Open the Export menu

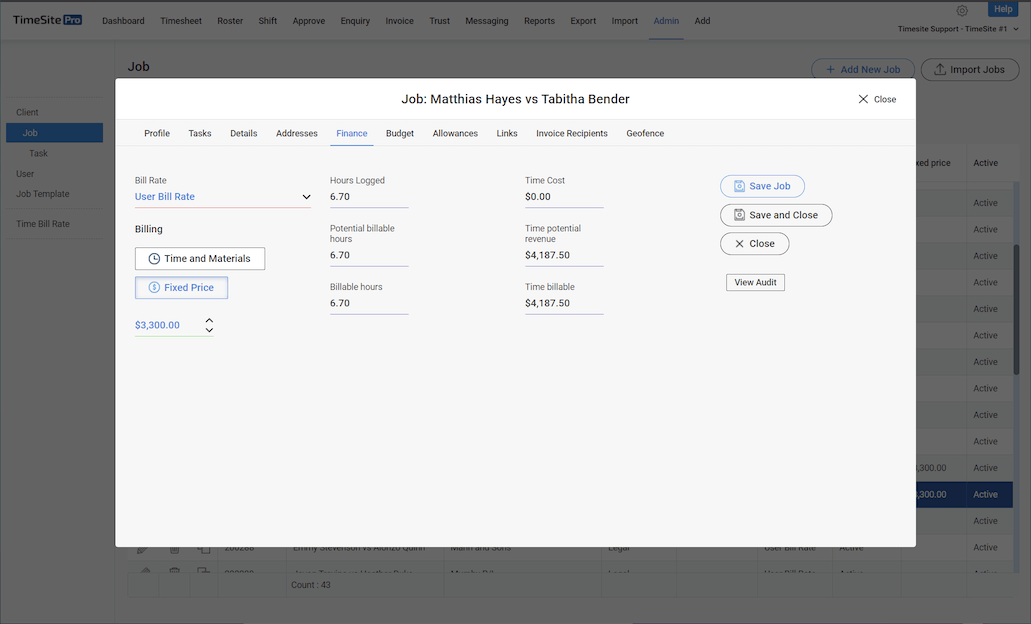click(x=583, y=21)
